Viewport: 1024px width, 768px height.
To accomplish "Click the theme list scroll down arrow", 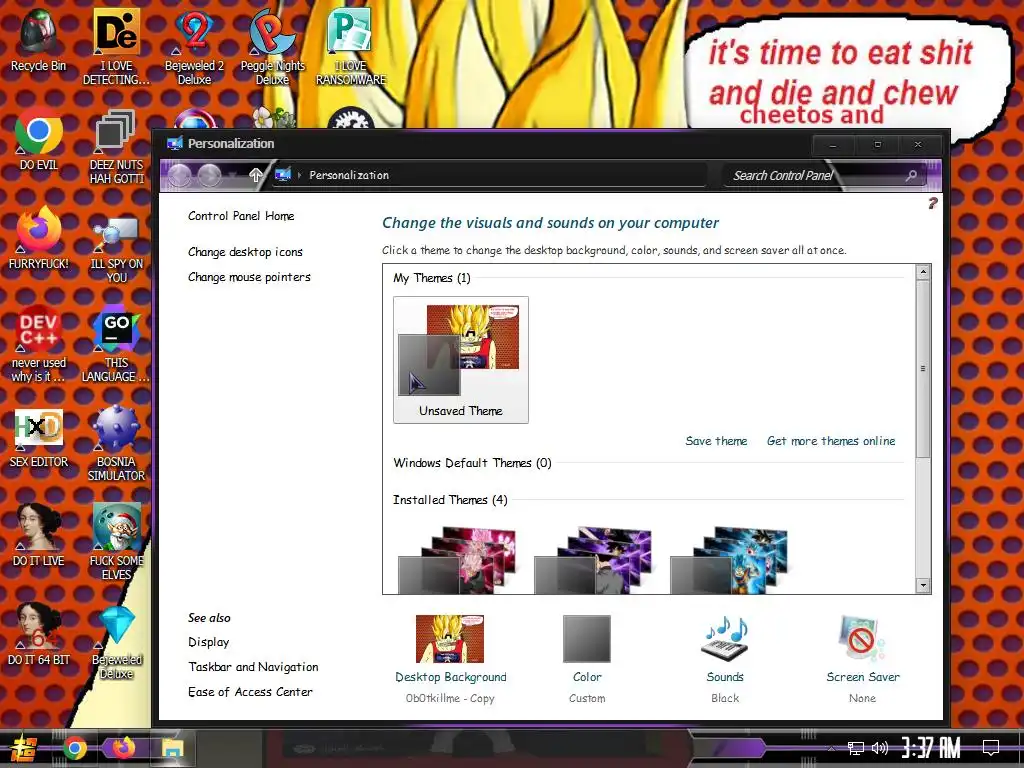I will click(x=923, y=585).
